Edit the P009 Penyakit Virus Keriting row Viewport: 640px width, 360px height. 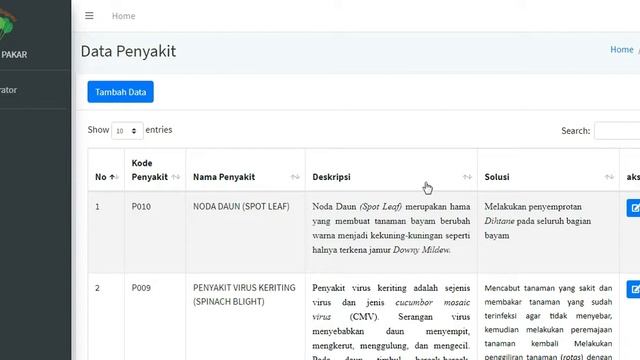coord(634,289)
